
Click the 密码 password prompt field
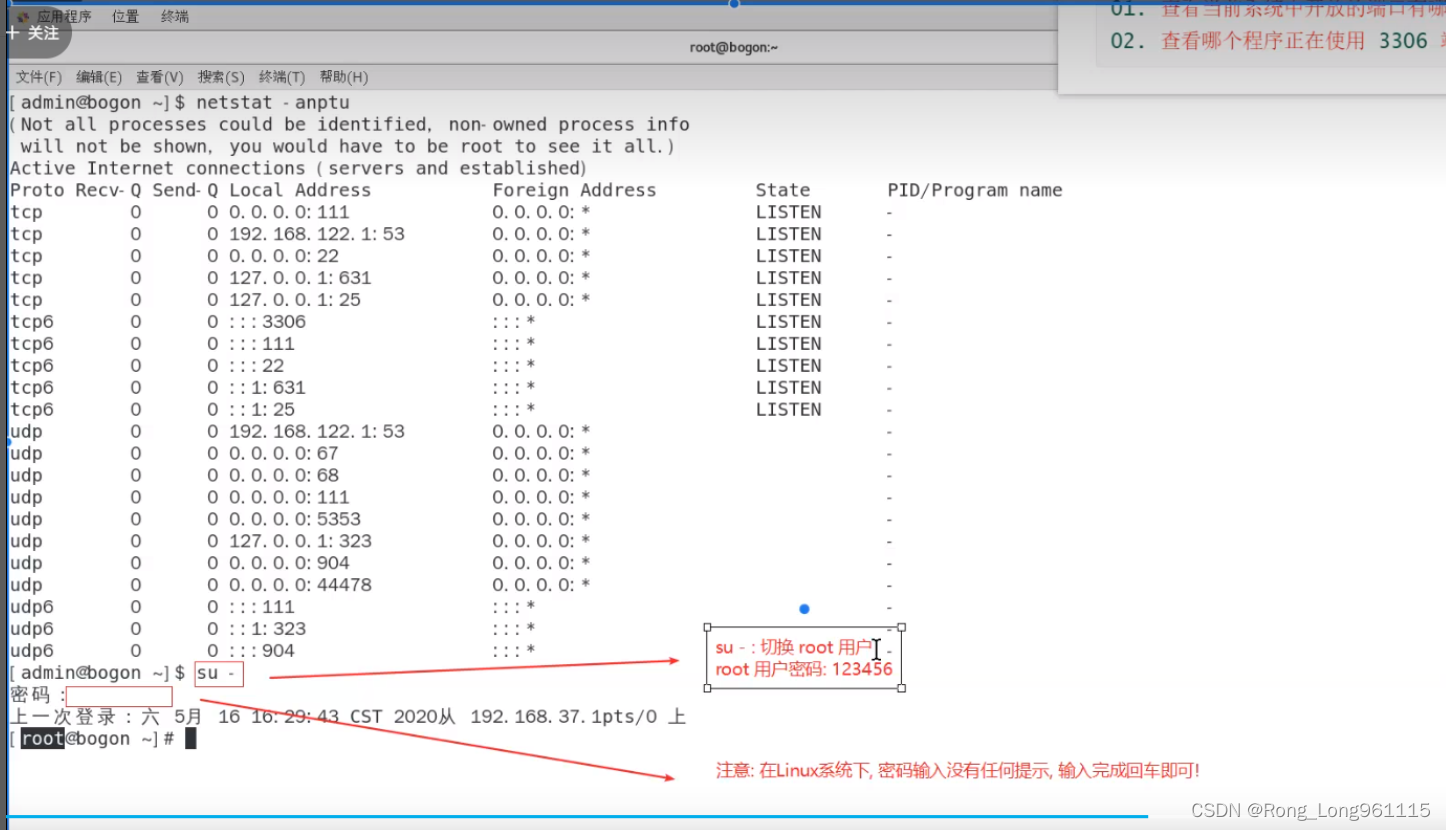pos(119,696)
